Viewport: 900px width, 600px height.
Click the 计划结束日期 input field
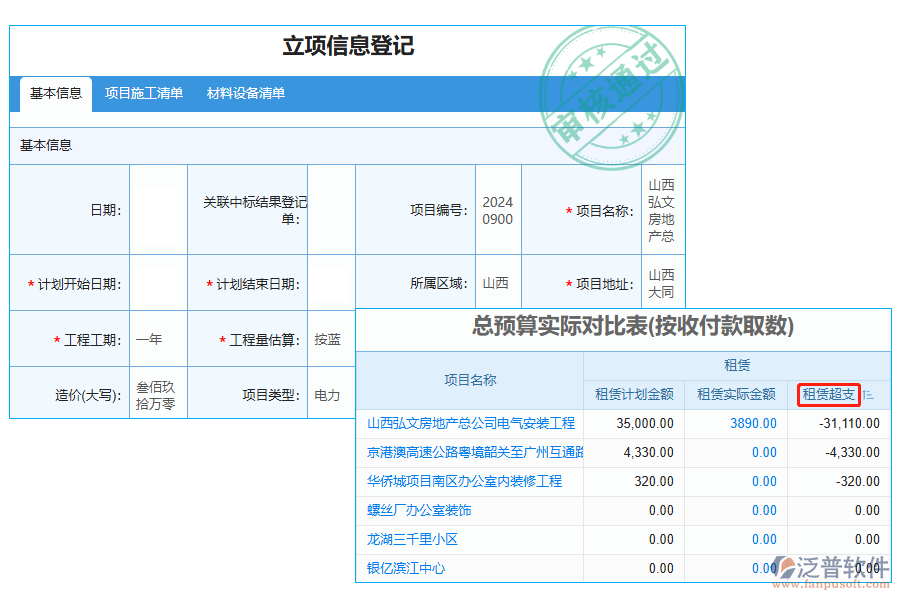pyautogui.click(x=331, y=283)
